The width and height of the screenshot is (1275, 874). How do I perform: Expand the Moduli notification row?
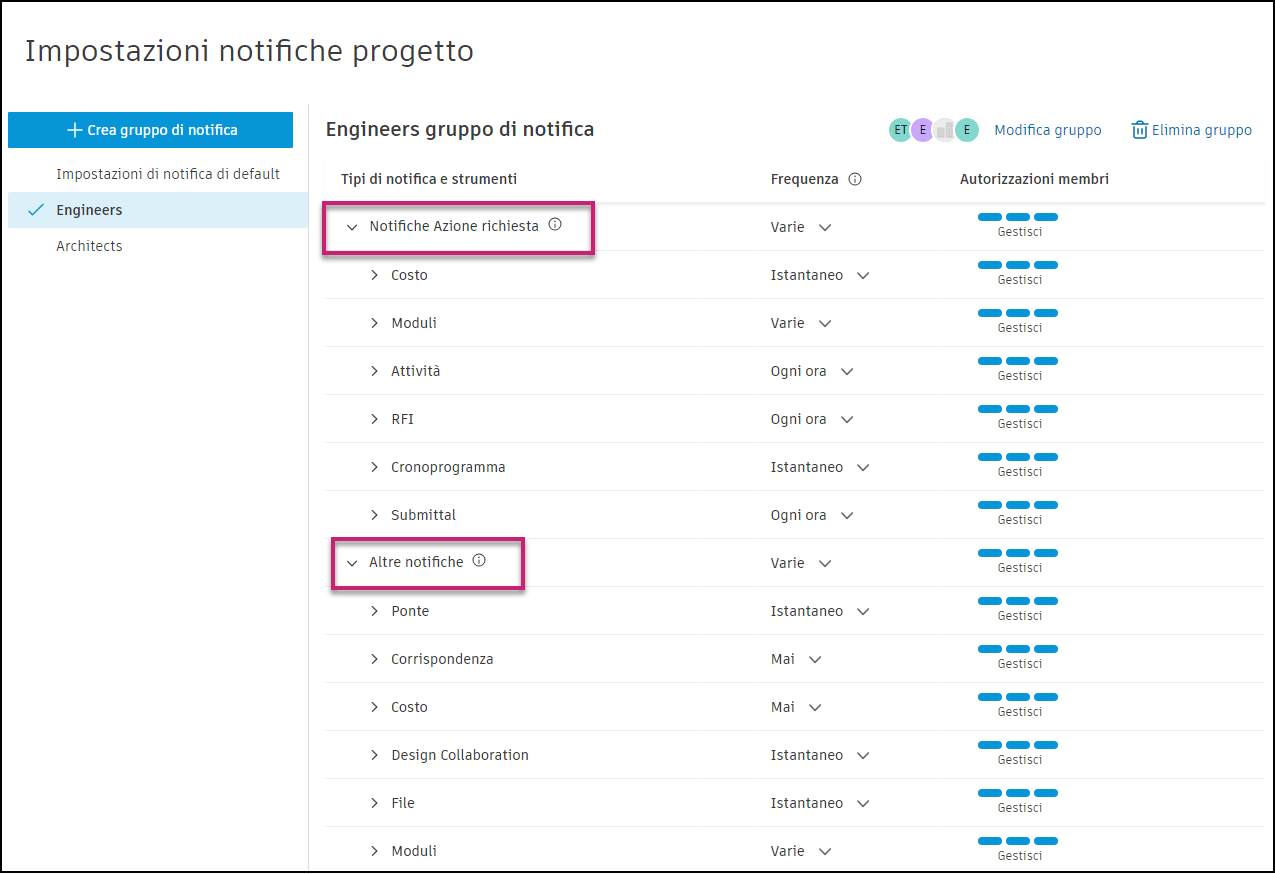[x=374, y=322]
